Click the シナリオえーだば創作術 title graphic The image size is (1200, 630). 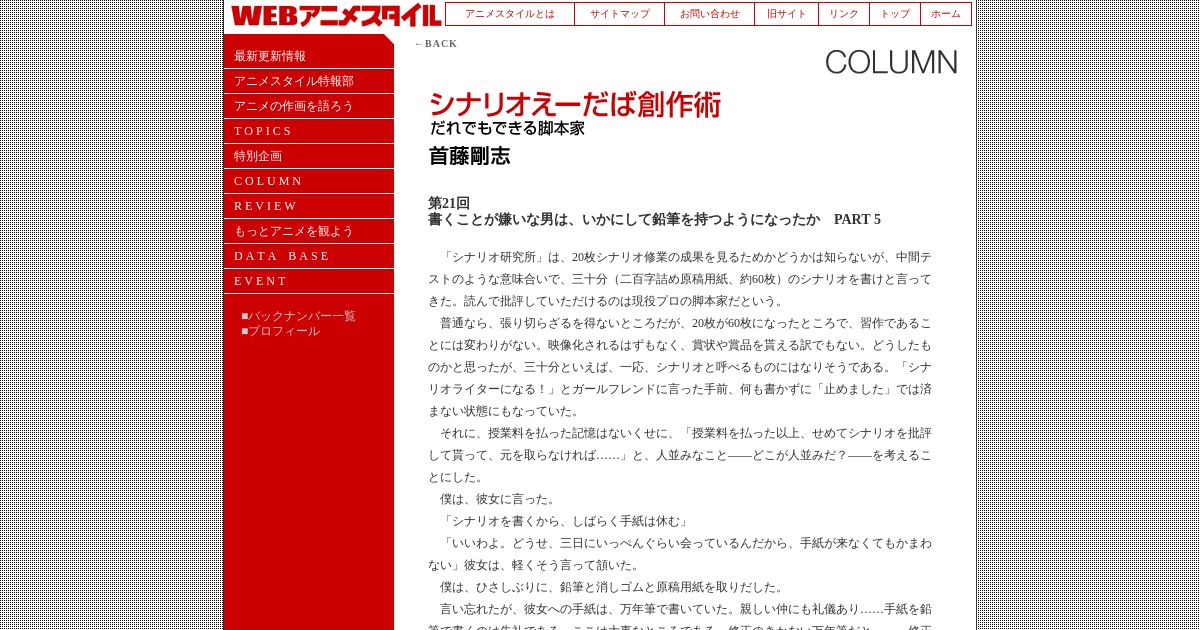[x=575, y=104]
